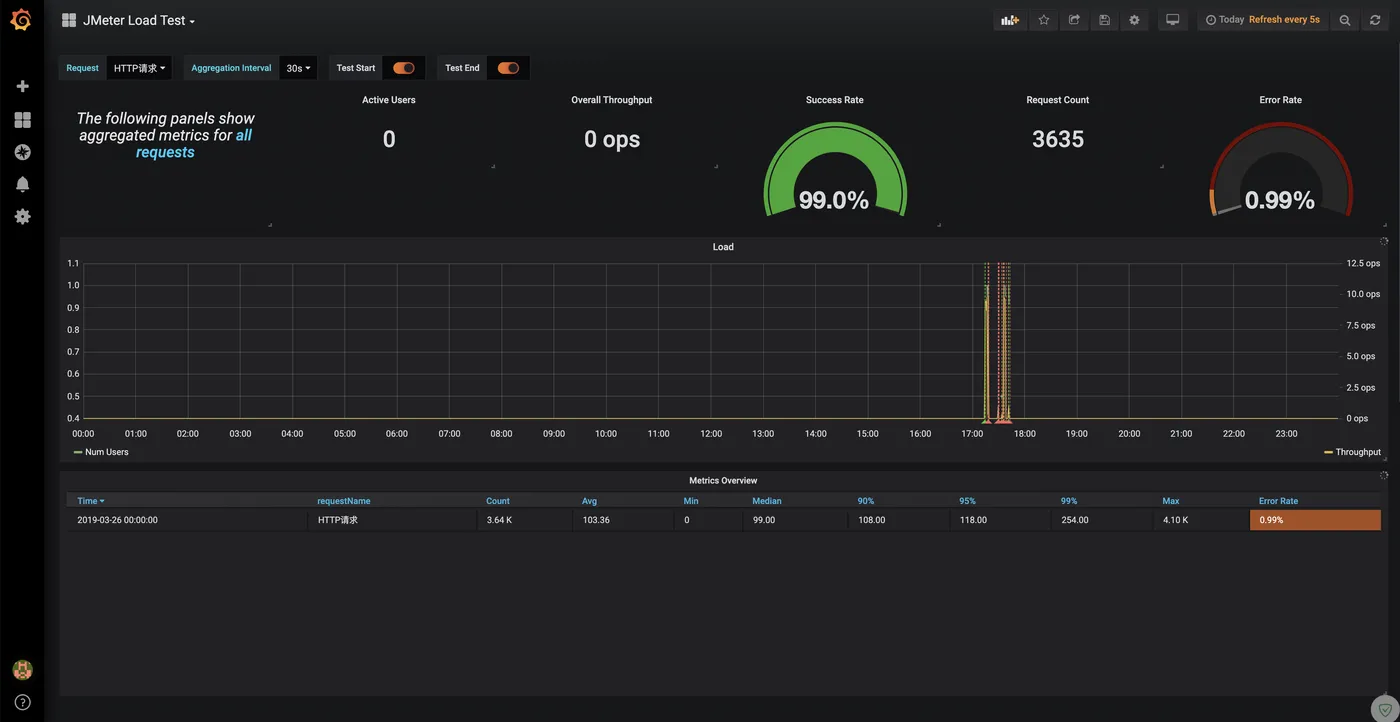The height and width of the screenshot is (722, 1400).
Task: Click the orange 0.99% error rate cell
Action: [1316, 520]
